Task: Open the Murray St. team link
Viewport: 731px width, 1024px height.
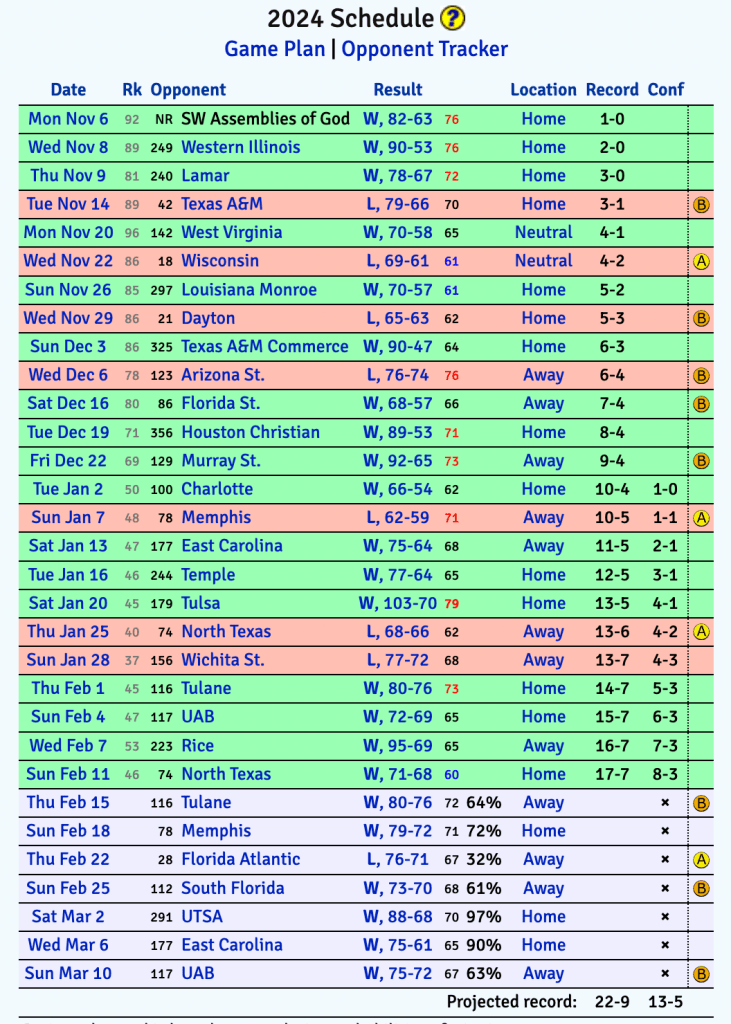Action: click(221, 460)
